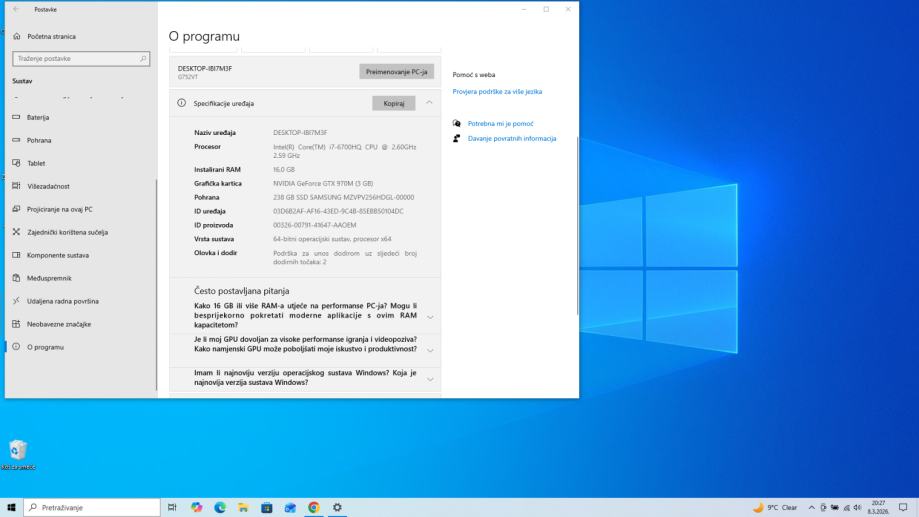Viewport: 919px width, 517px height.
Task: Expand the najnoviju verziju Windows question
Action: tap(430, 379)
